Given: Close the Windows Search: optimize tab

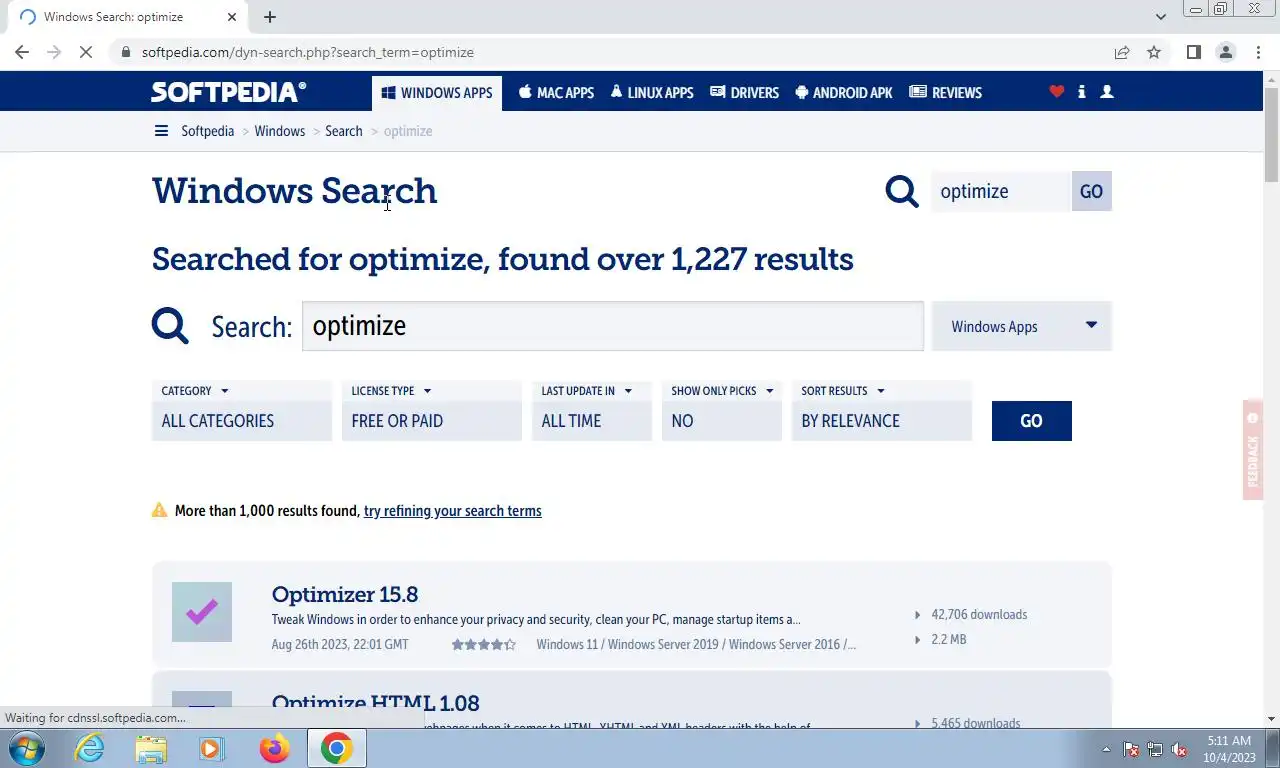Looking at the screenshot, I should point(232,17).
